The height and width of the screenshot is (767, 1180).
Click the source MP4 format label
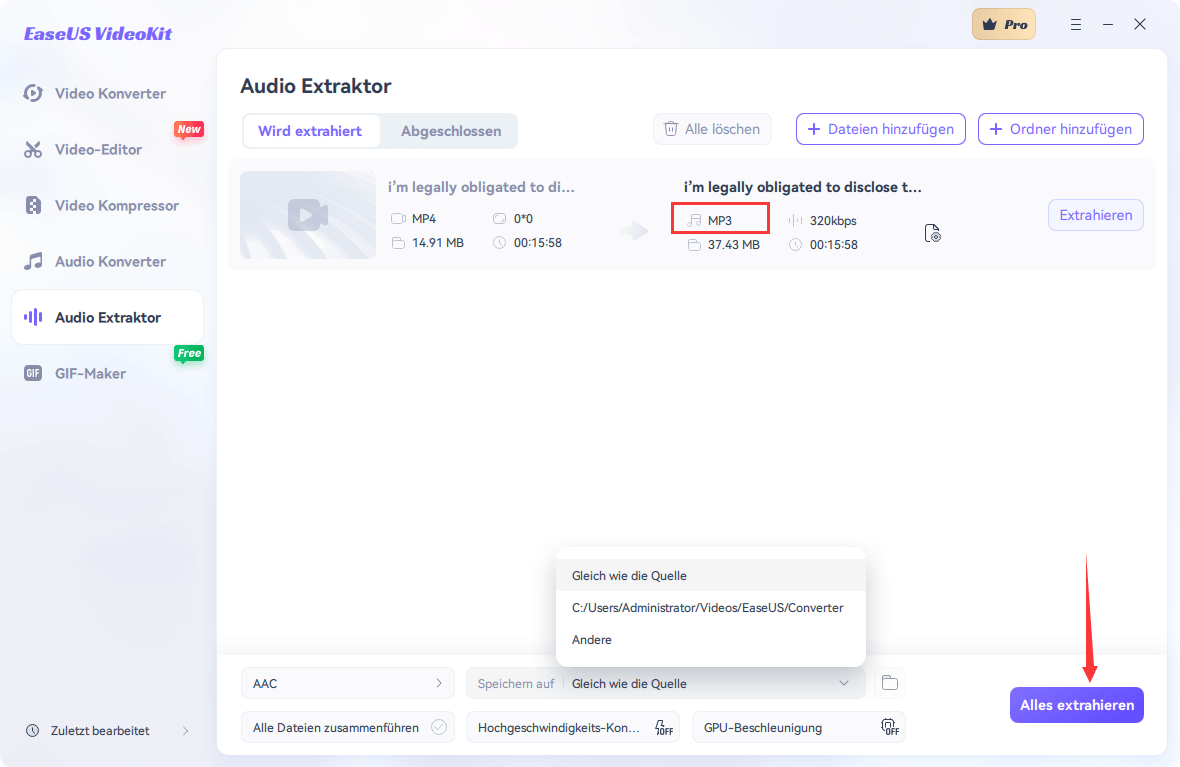coord(424,218)
